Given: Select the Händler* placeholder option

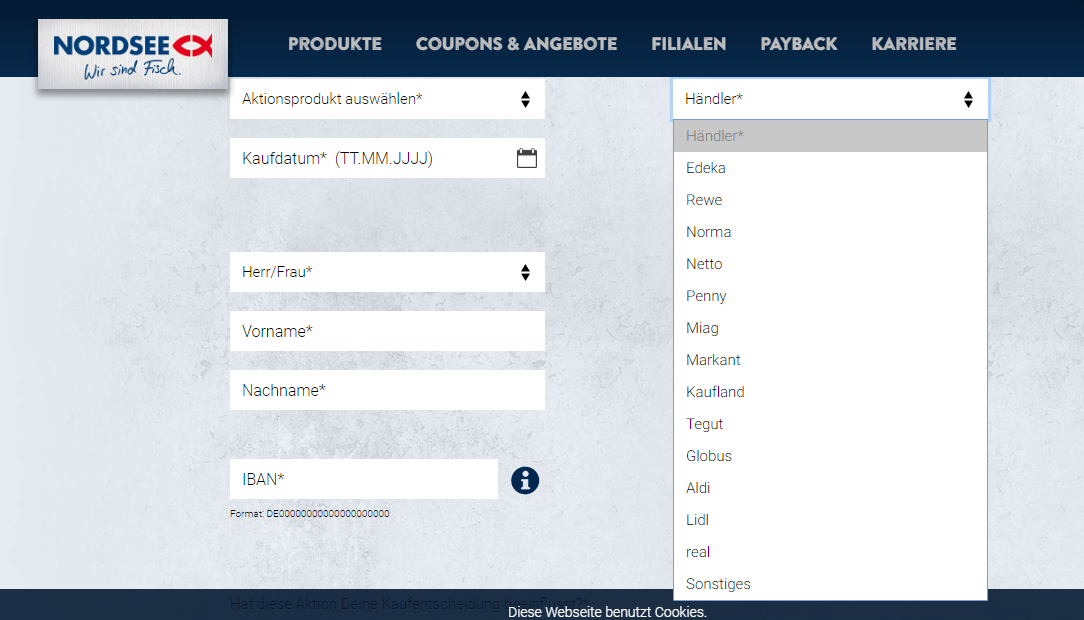Looking at the screenshot, I should point(830,136).
